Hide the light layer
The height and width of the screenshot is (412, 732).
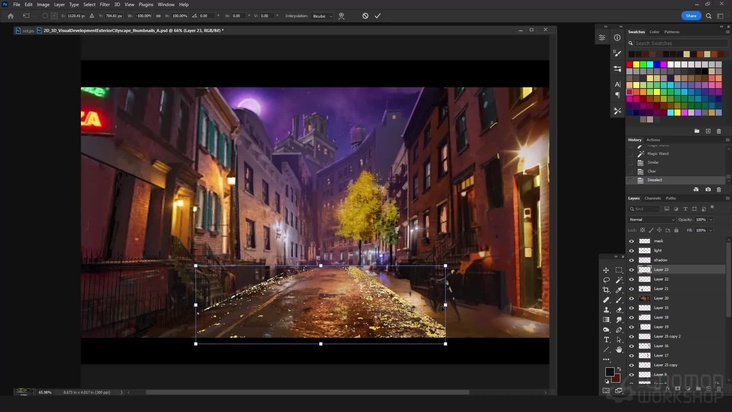[x=632, y=251]
